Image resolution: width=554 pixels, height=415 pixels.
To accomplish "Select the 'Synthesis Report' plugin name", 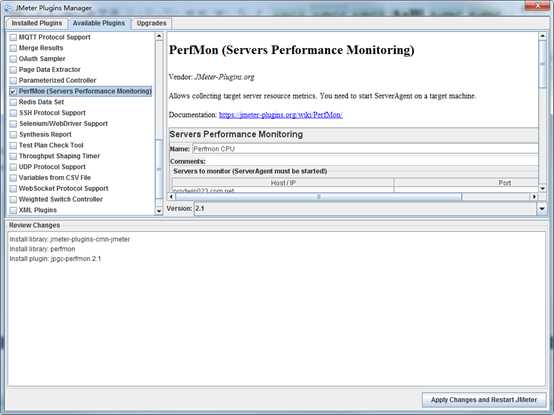I will tap(45, 134).
